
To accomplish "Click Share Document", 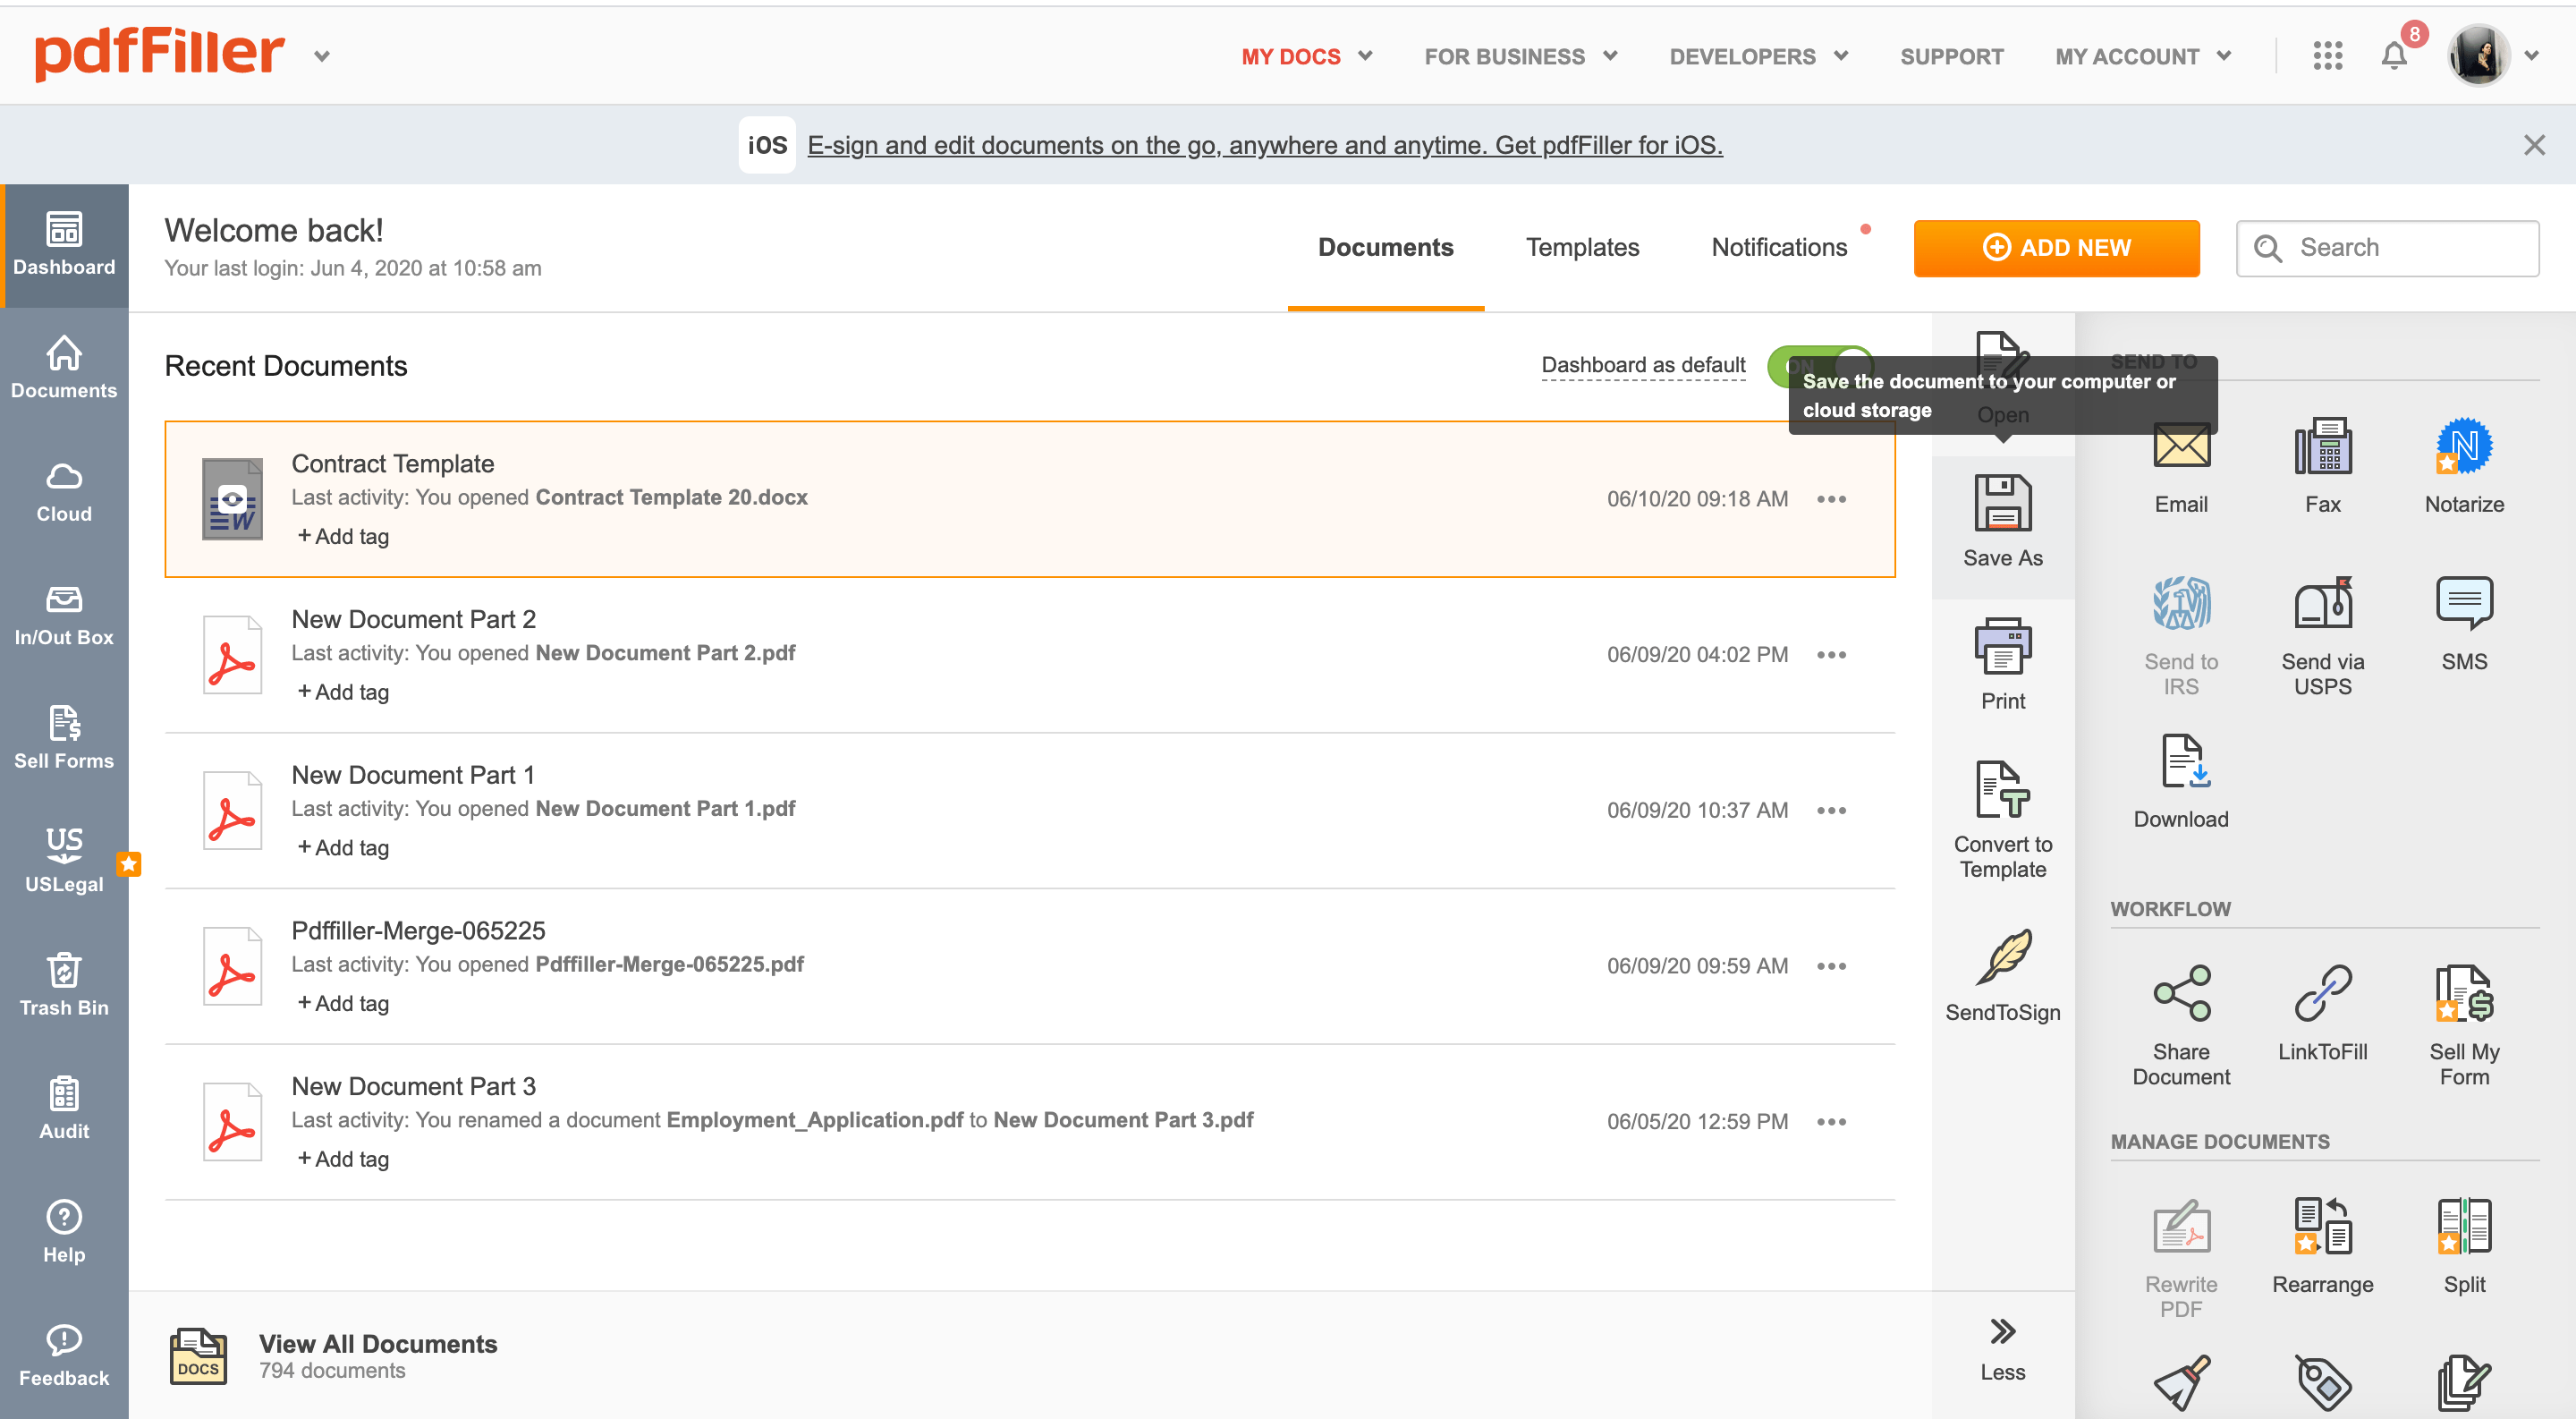I will (x=2181, y=1026).
